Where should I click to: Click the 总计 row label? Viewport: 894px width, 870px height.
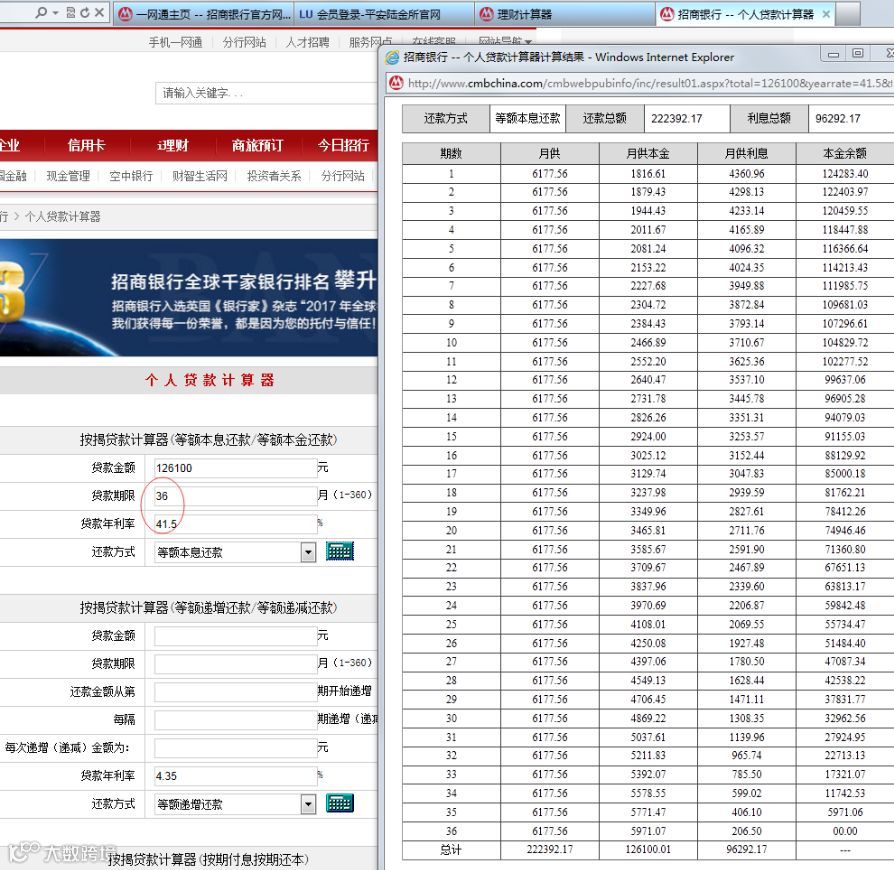[x=451, y=849]
